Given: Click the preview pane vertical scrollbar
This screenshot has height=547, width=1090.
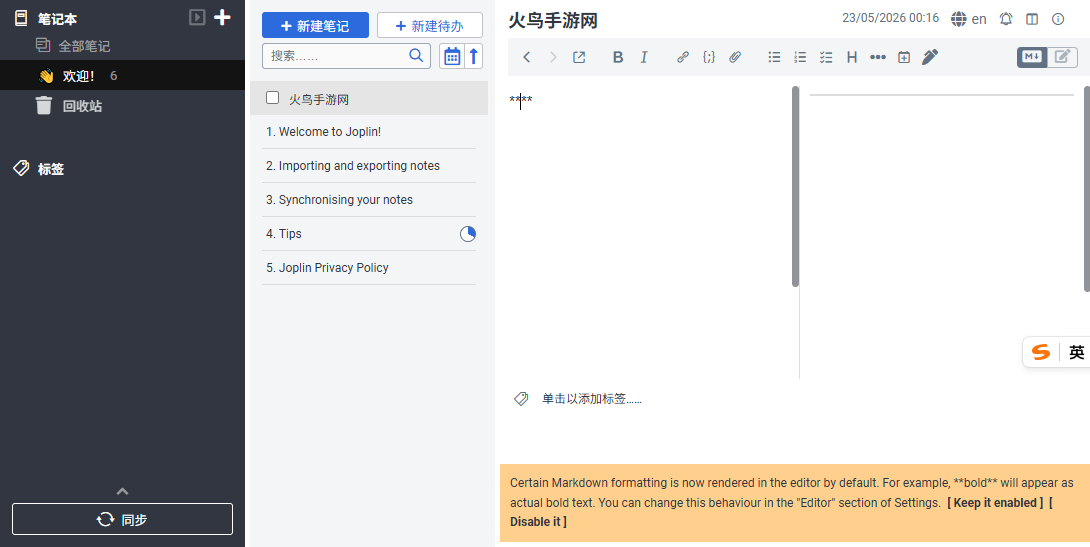Looking at the screenshot, I should coord(1087,188).
